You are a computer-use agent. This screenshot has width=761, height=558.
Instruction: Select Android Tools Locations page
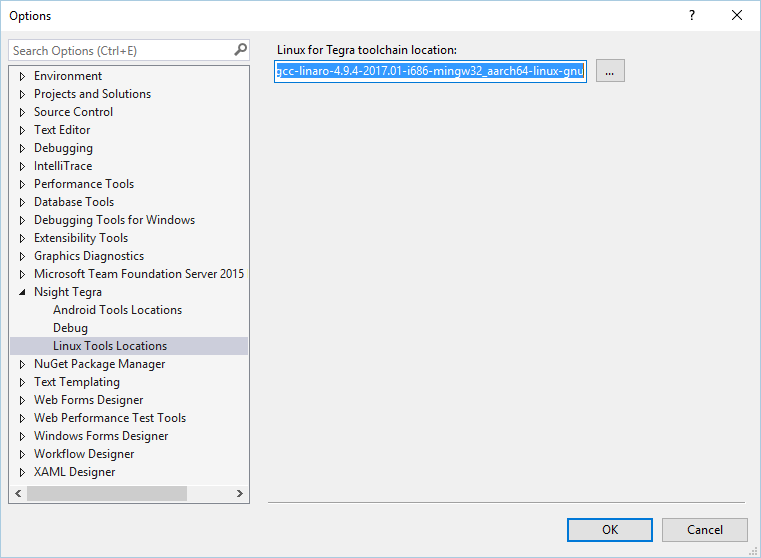click(x=117, y=310)
